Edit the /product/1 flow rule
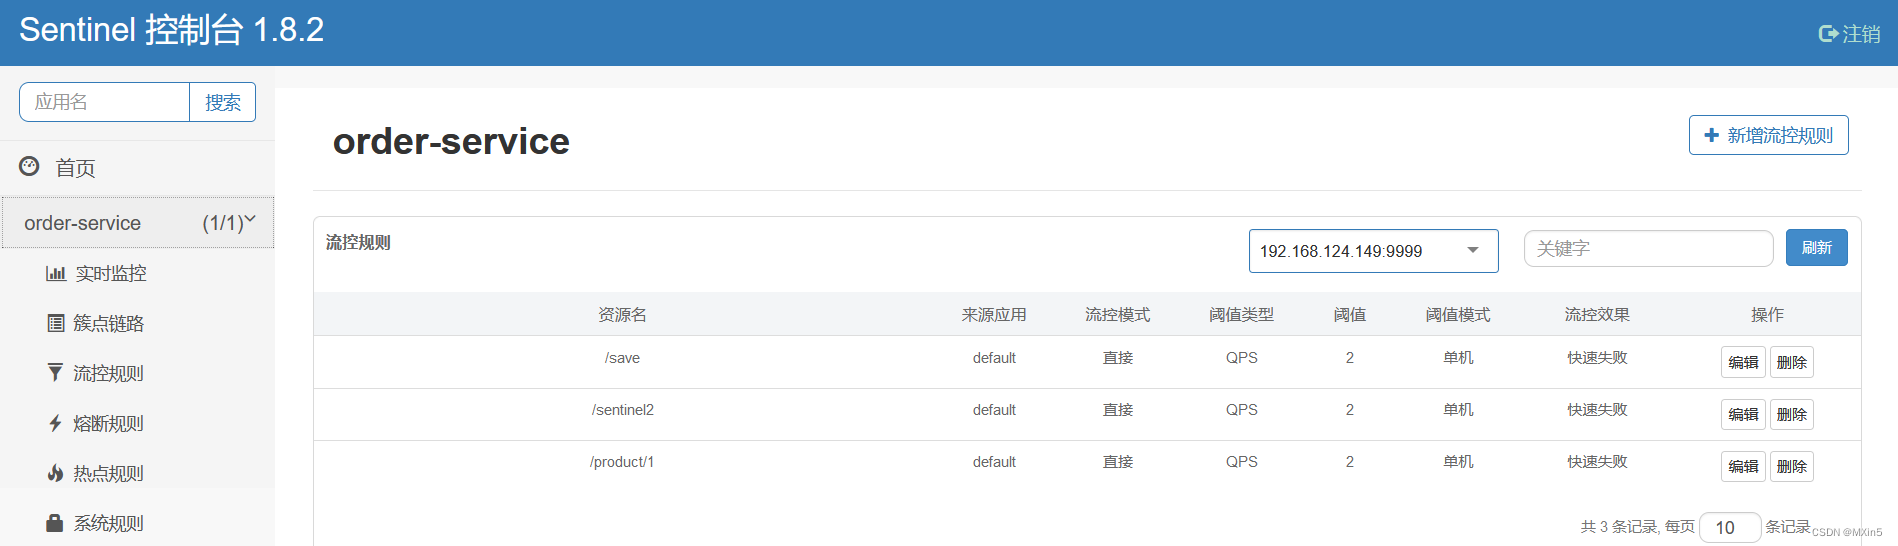Screen dimensions: 1898x546 coord(1743,466)
